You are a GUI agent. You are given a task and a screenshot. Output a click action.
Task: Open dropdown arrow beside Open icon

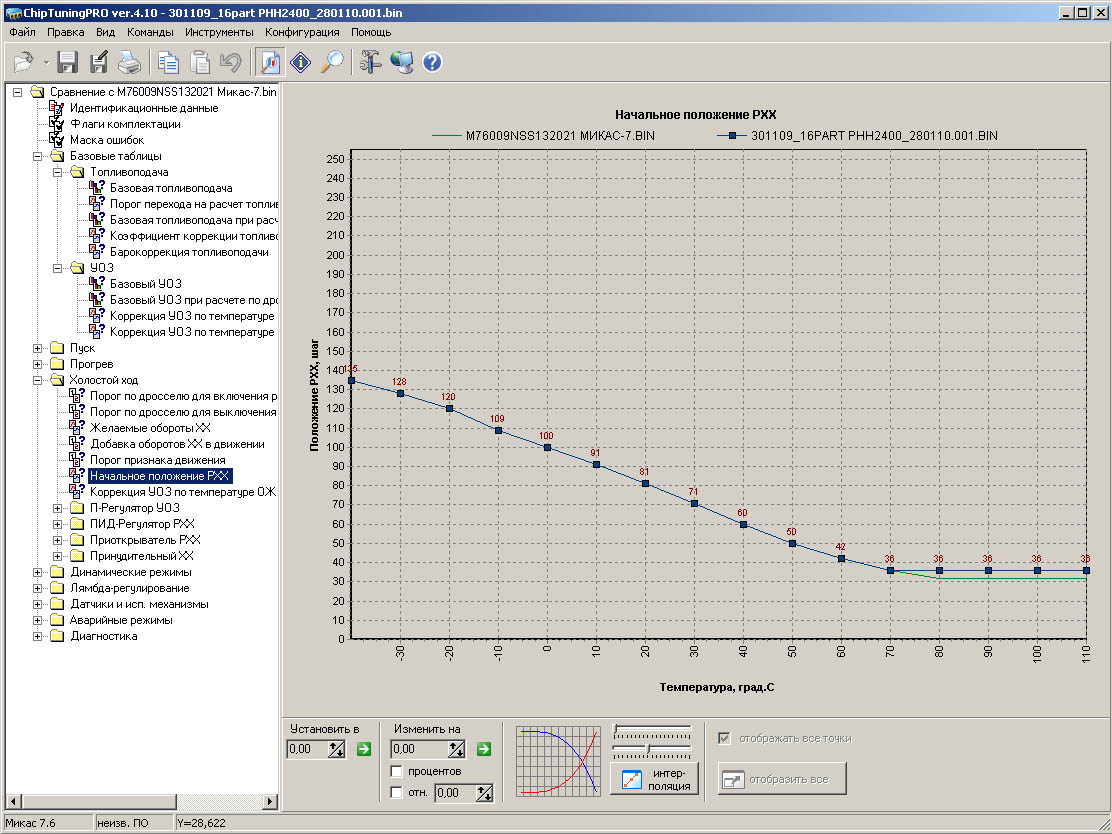coord(46,63)
